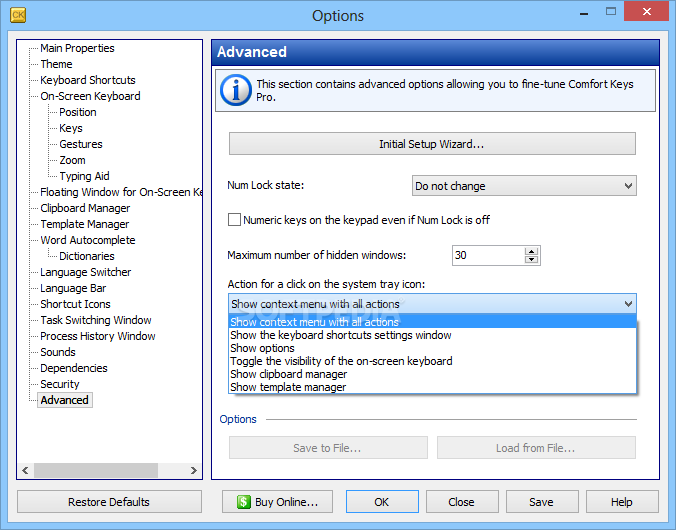Select Gestures in the tree
This screenshot has height=530, width=676.
[81, 144]
